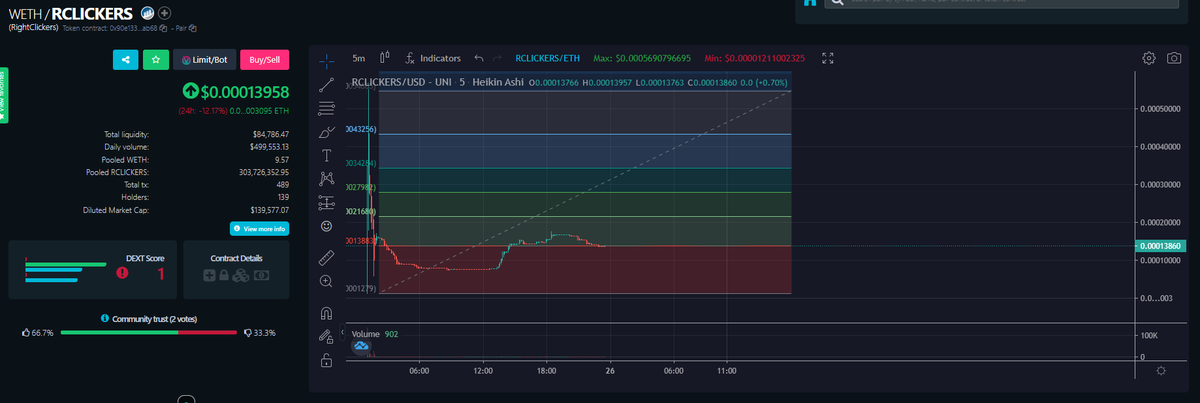1200x403 pixels.
Task: Toggle stay in drawing mode
Action: [326, 337]
